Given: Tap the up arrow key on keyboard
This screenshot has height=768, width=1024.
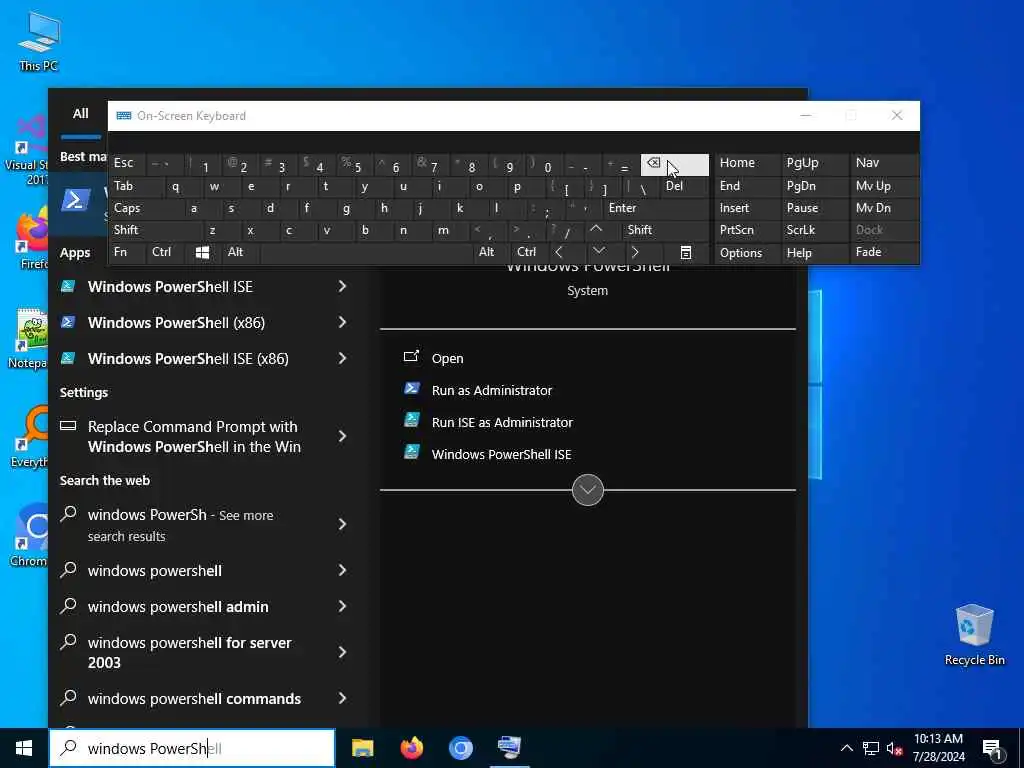Looking at the screenshot, I should click(x=596, y=230).
